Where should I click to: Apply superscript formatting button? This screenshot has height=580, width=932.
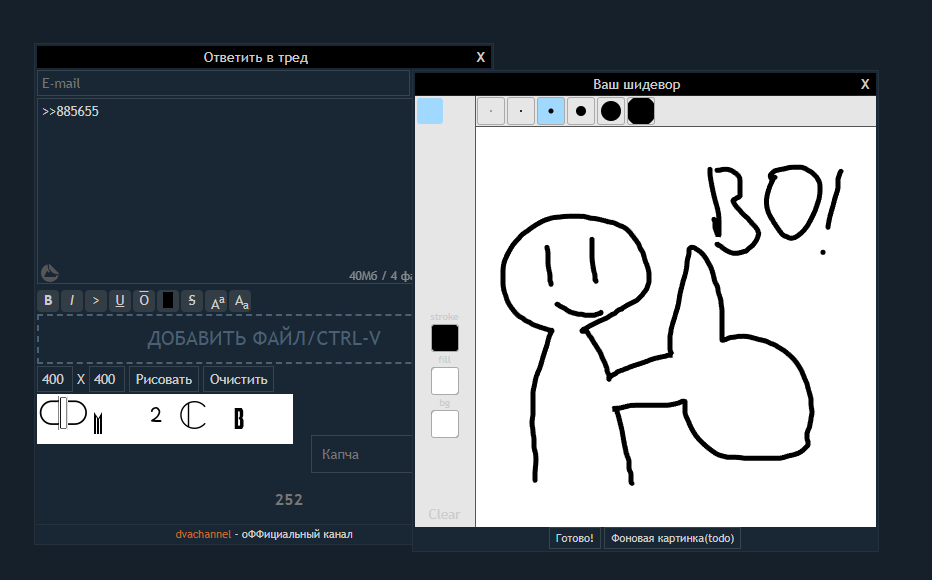[x=217, y=301]
